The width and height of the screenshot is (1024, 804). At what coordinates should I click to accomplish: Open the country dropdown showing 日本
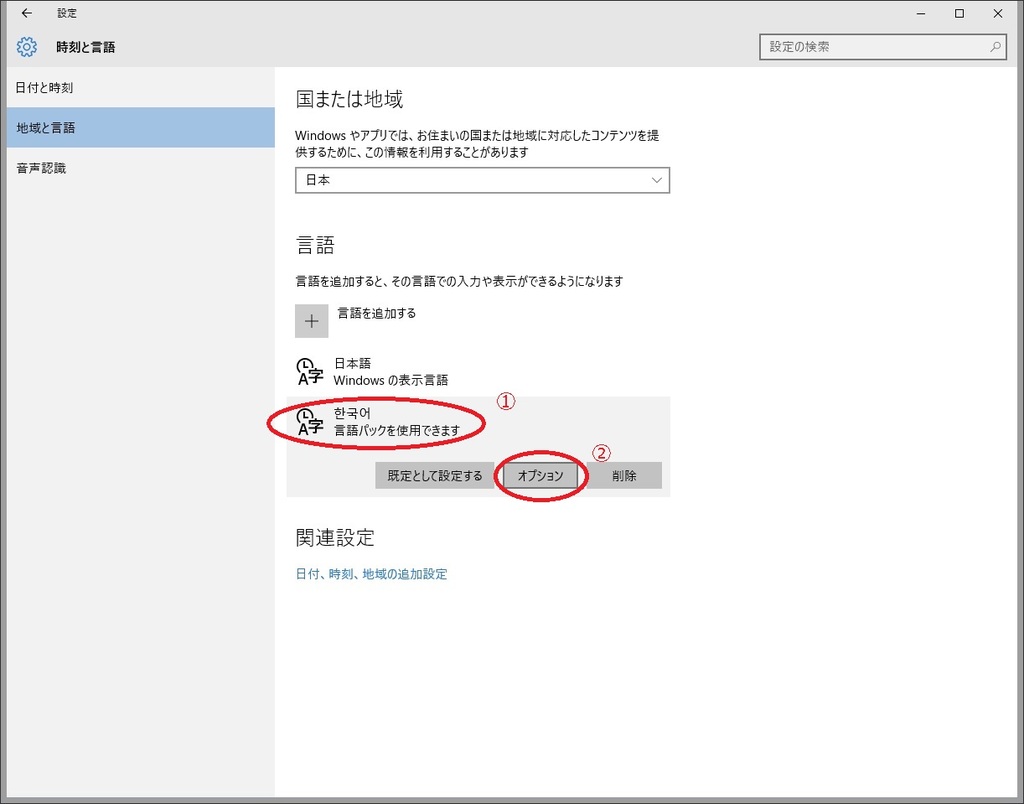483,180
